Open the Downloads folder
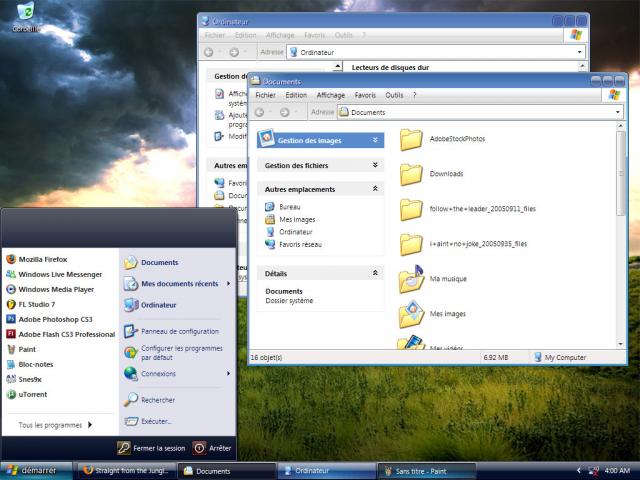This screenshot has height=480, width=640. tap(431, 174)
